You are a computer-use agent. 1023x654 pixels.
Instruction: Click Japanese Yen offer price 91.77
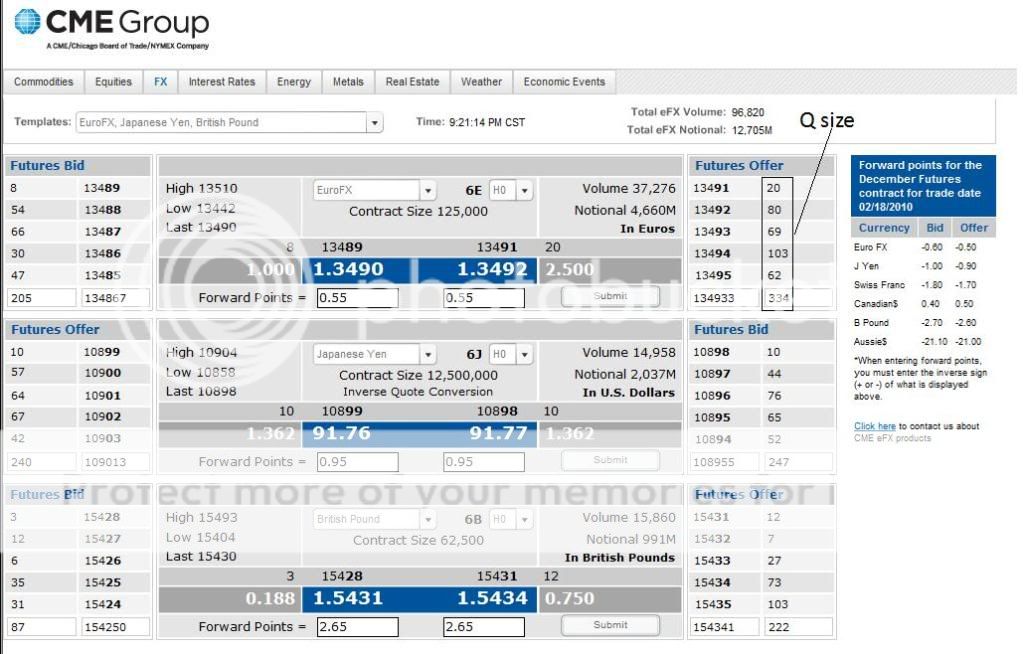(x=498, y=433)
